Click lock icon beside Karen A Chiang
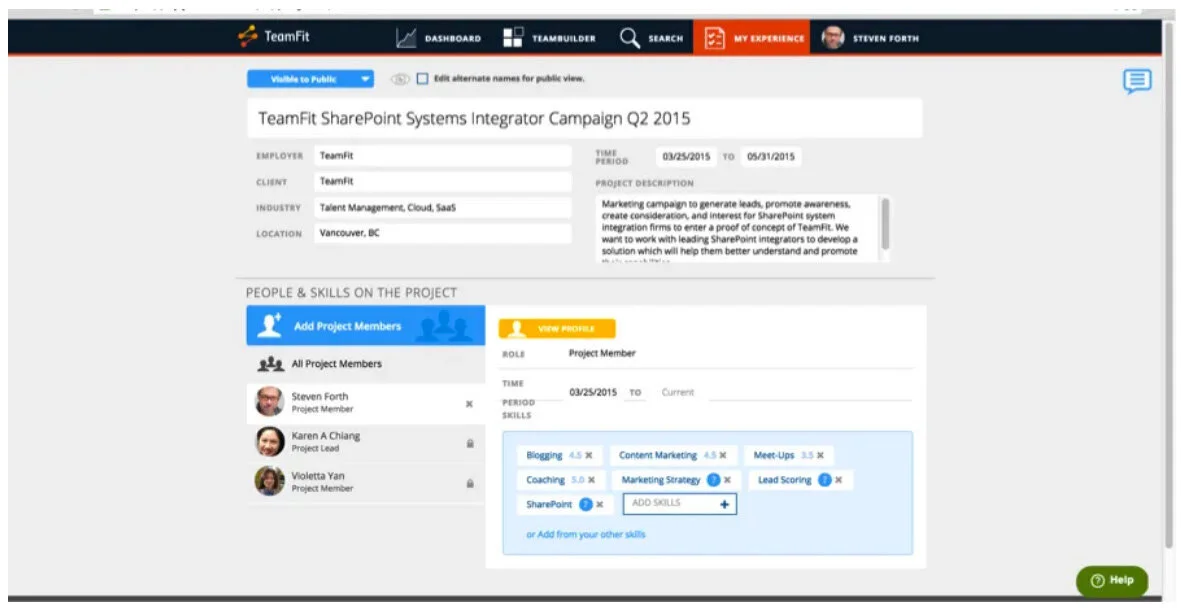 click(x=470, y=444)
